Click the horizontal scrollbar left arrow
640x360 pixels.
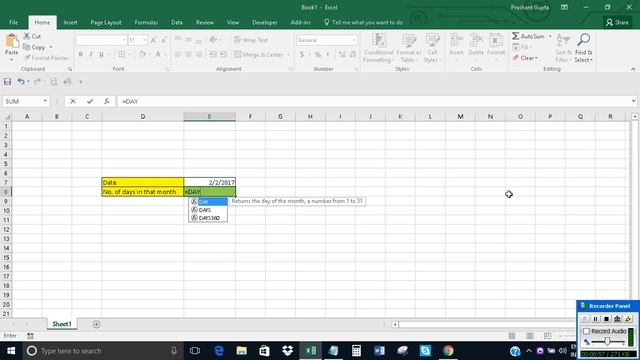click(x=395, y=324)
